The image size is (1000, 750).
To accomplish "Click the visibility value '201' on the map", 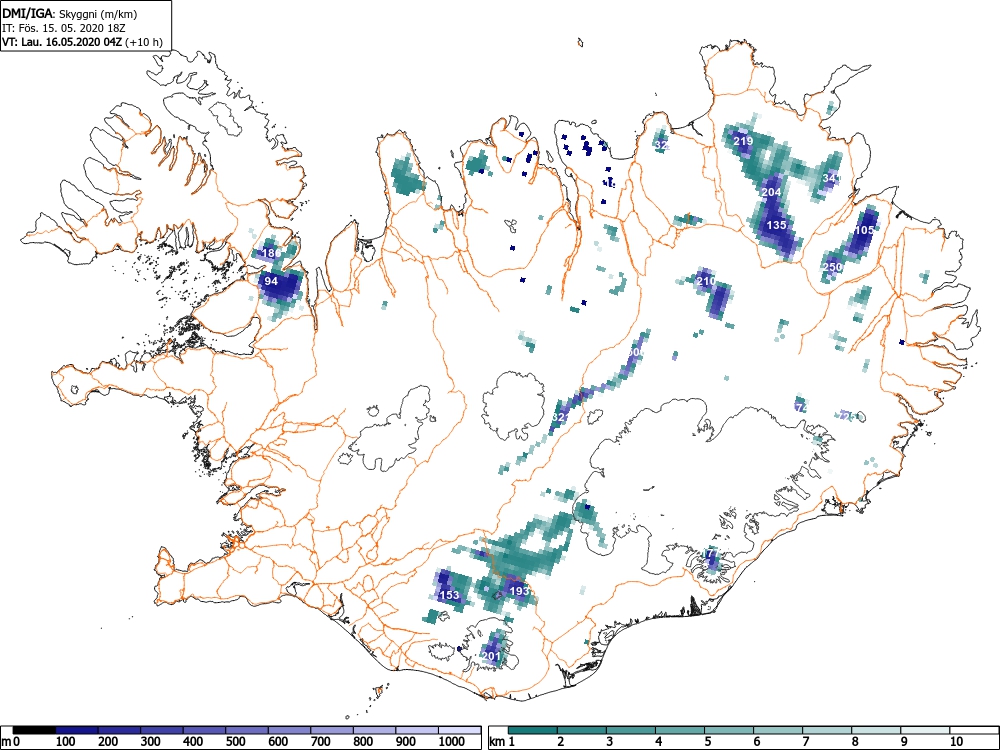I will [491, 656].
